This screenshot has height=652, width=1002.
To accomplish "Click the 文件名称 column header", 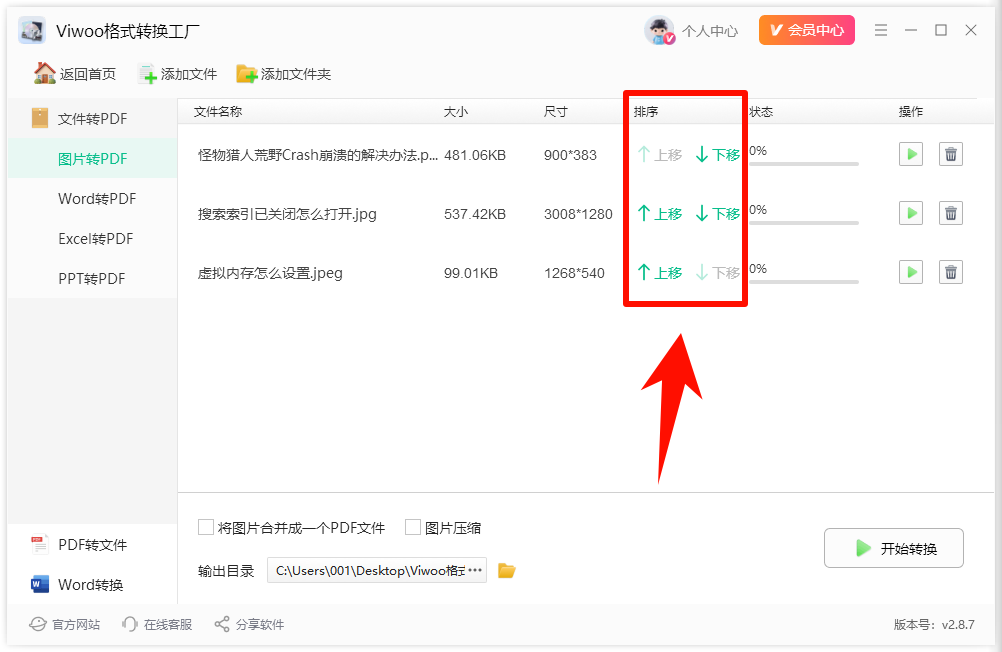I will point(218,111).
